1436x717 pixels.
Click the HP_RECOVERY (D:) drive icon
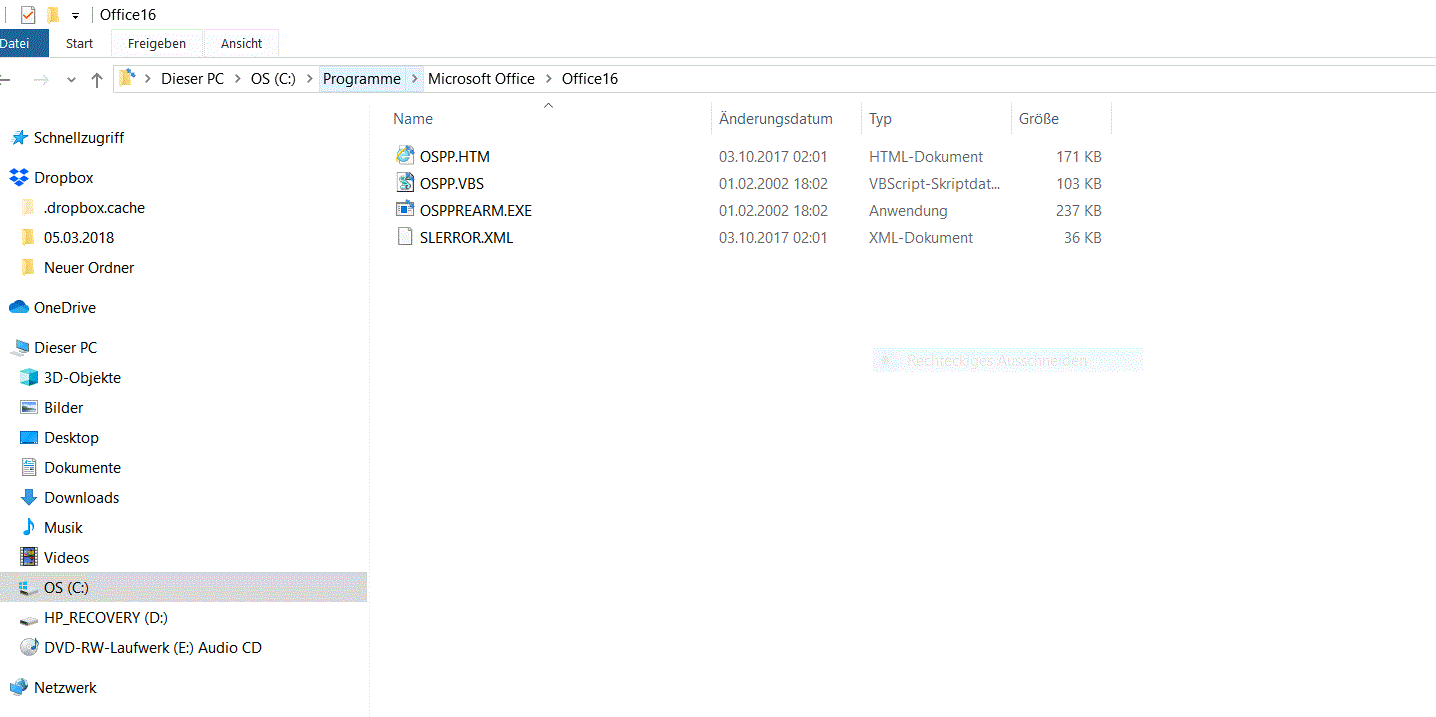29,619
